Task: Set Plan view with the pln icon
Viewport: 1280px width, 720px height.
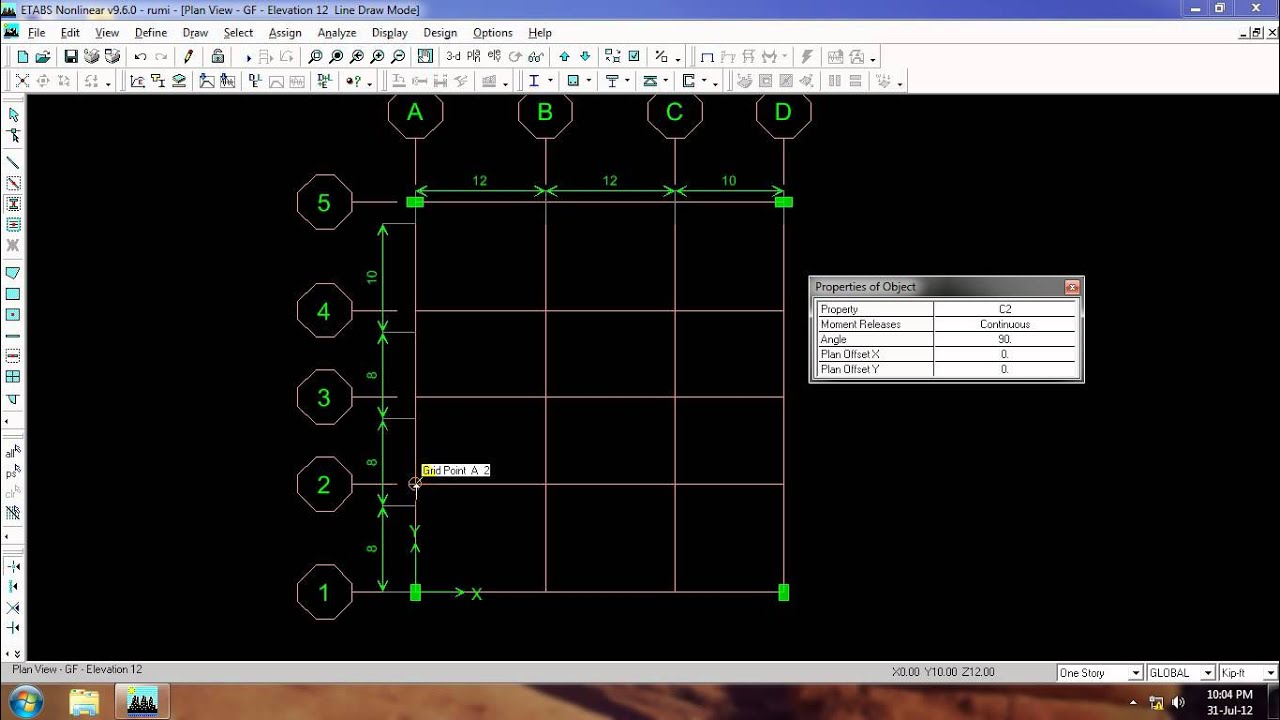Action: [x=475, y=57]
